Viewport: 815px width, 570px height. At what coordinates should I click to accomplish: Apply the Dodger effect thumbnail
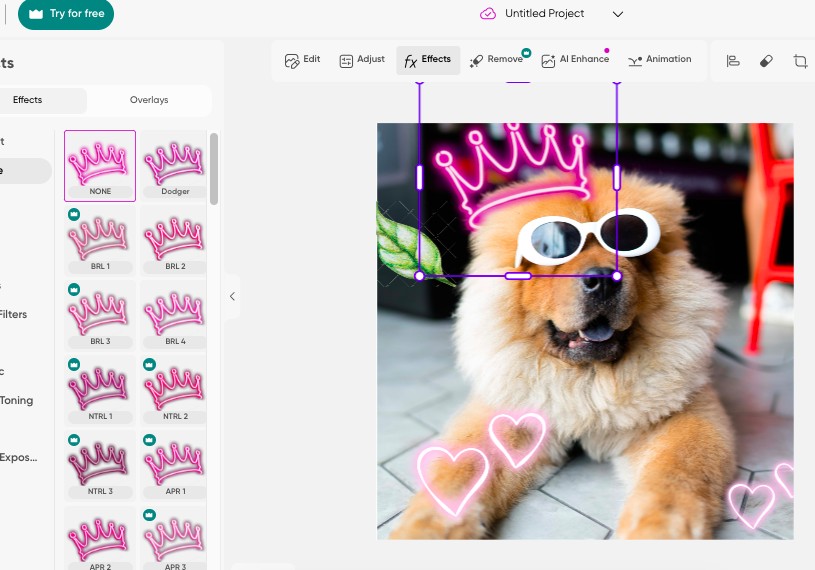pos(174,166)
